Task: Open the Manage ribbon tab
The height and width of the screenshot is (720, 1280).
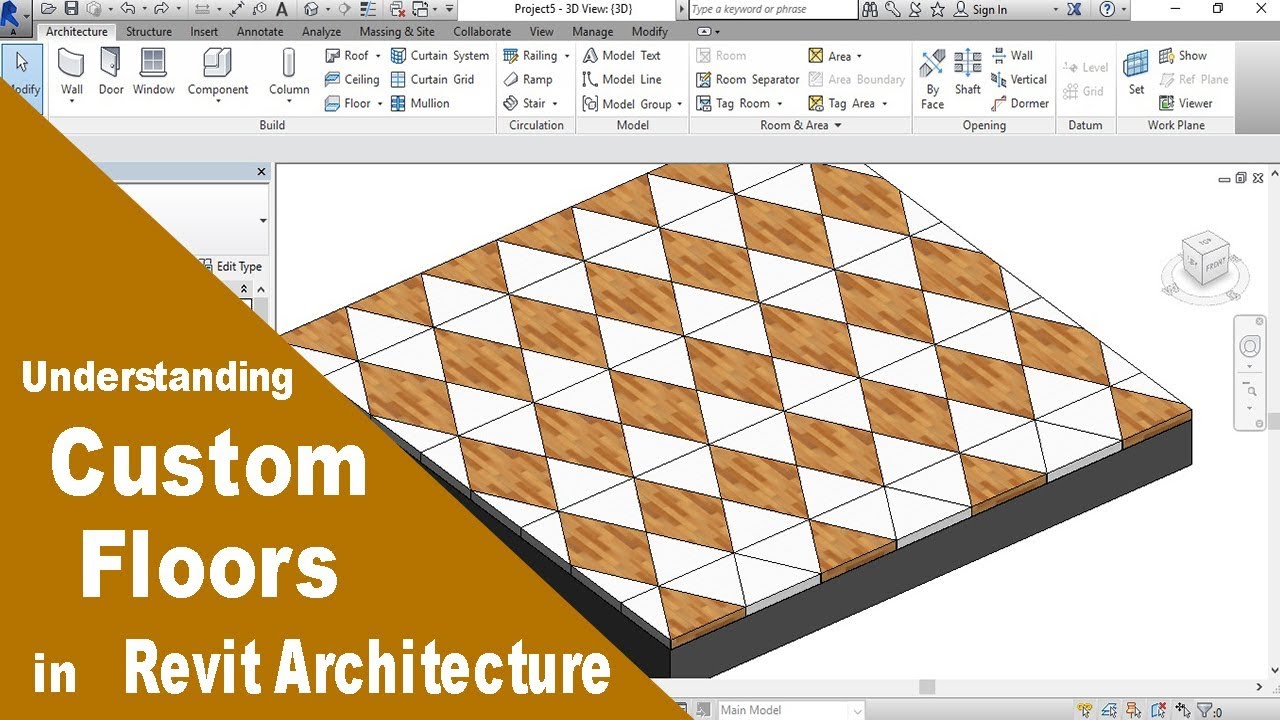Action: click(x=593, y=32)
